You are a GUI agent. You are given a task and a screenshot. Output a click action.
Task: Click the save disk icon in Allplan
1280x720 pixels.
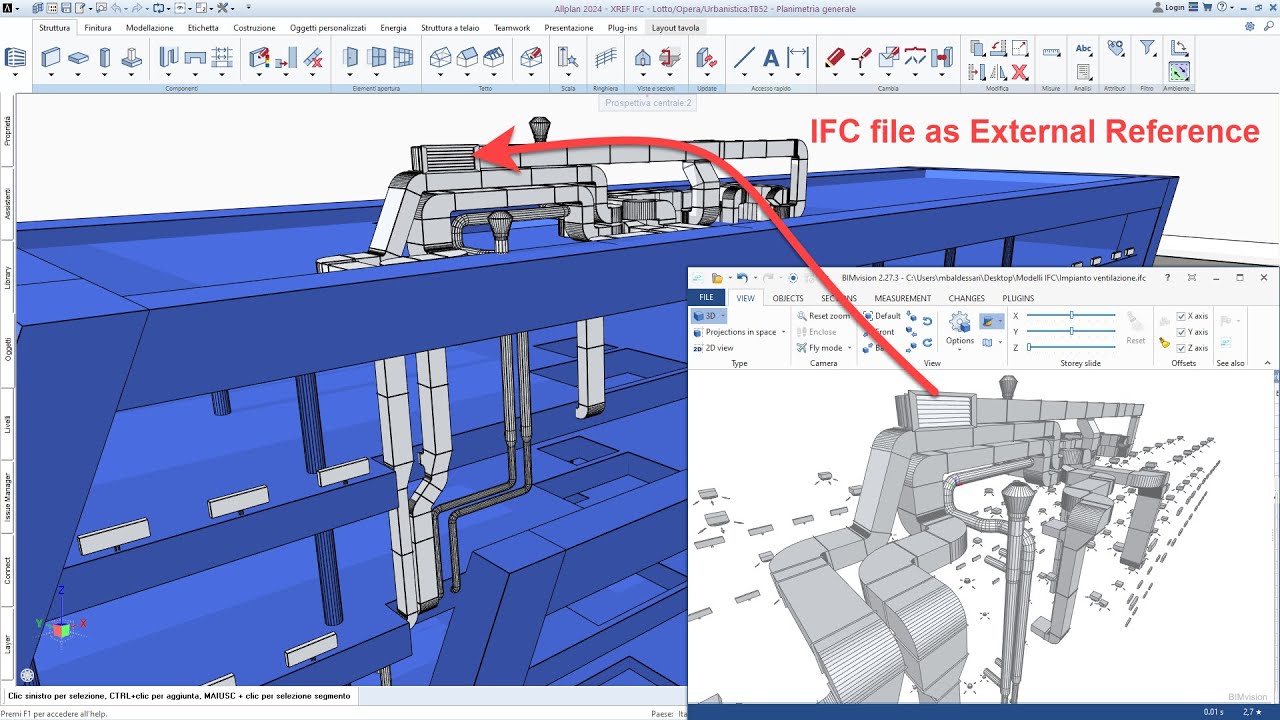coord(64,7)
